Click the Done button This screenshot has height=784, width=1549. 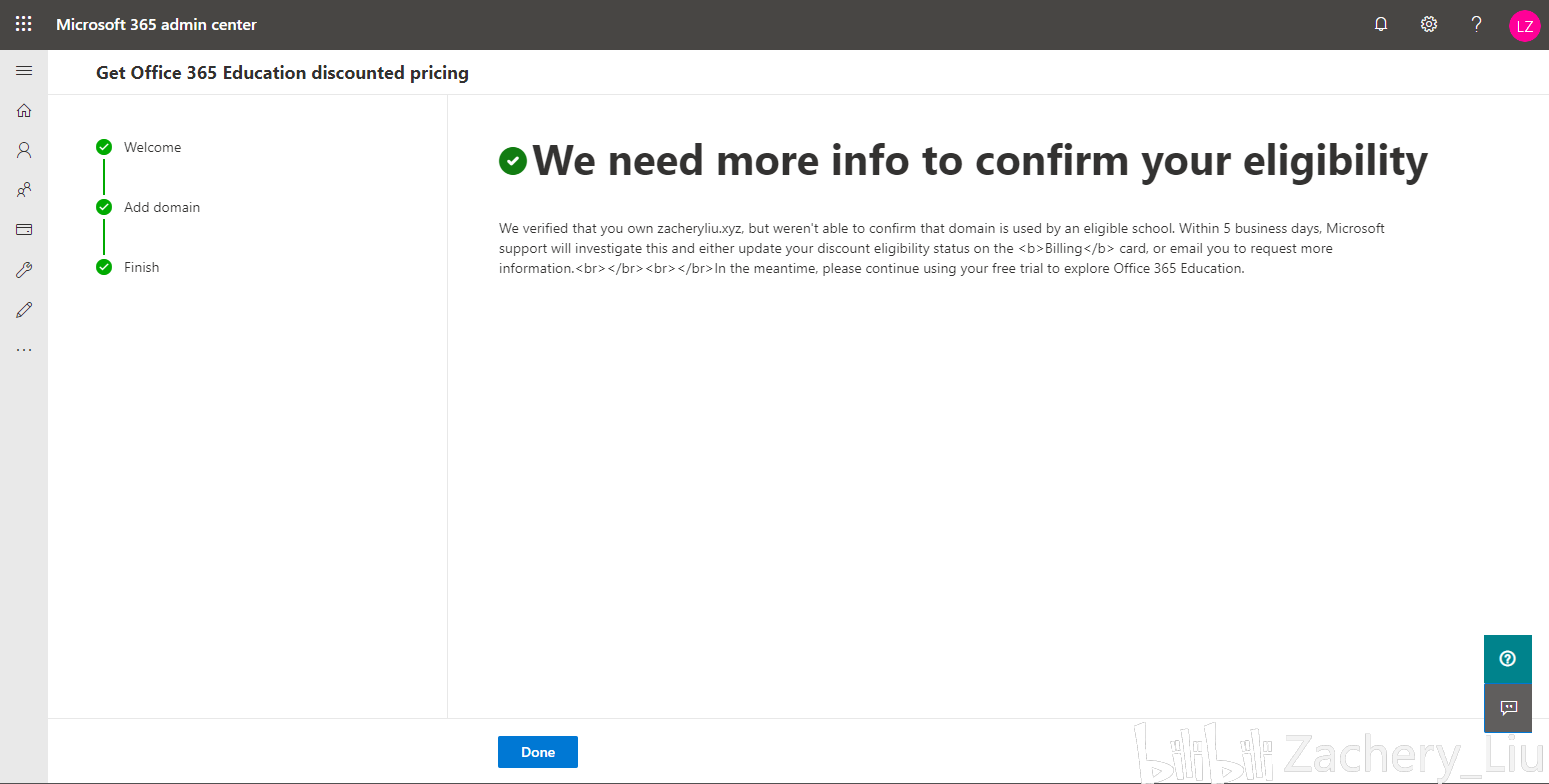[538, 752]
